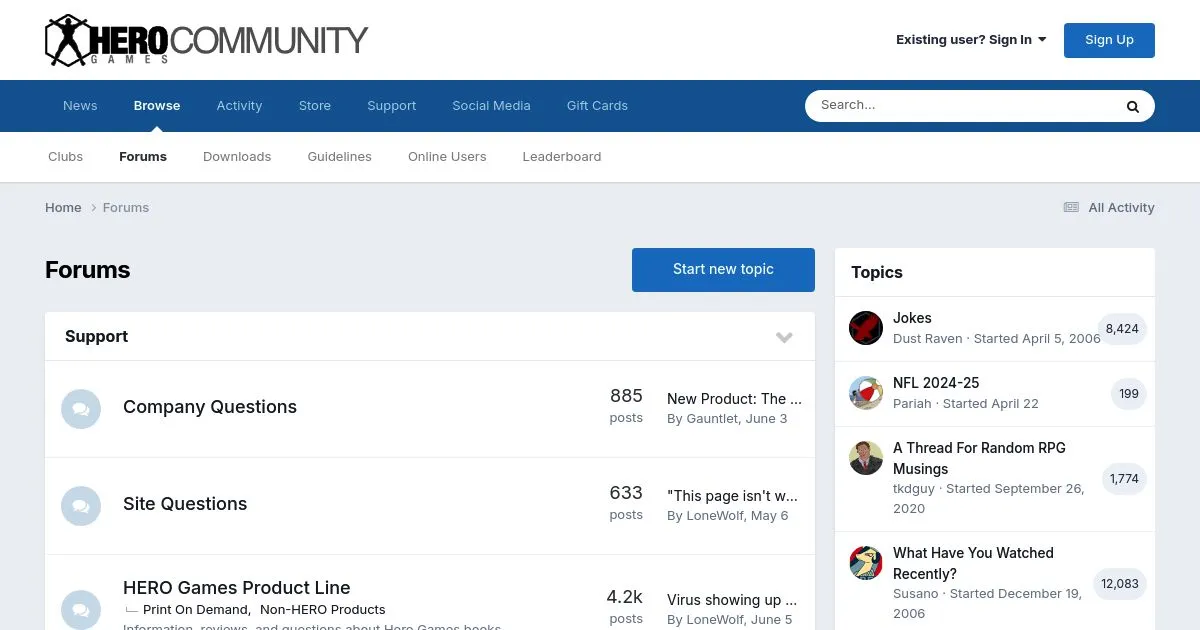1200x630 pixels.
Task: Click the 885 posts count
Action: [626, 396]
